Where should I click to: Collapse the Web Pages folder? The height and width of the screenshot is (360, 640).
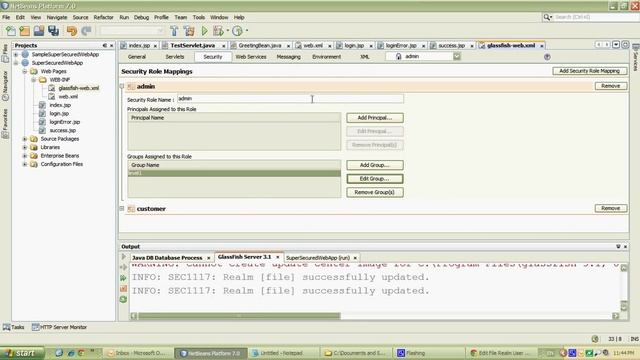[24, 71]
